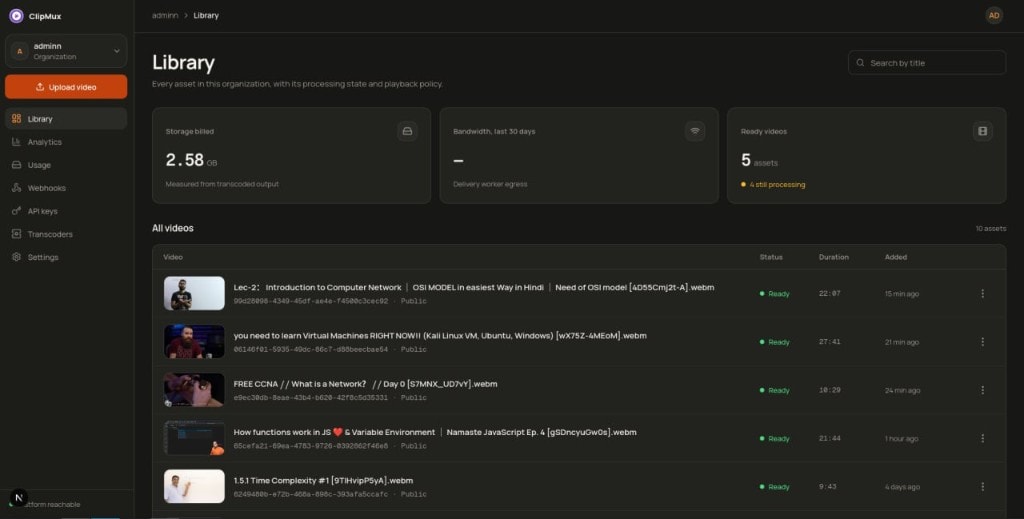Open Webhooks in the sidebar
The image size is (1024, 519).
(66, 188)
